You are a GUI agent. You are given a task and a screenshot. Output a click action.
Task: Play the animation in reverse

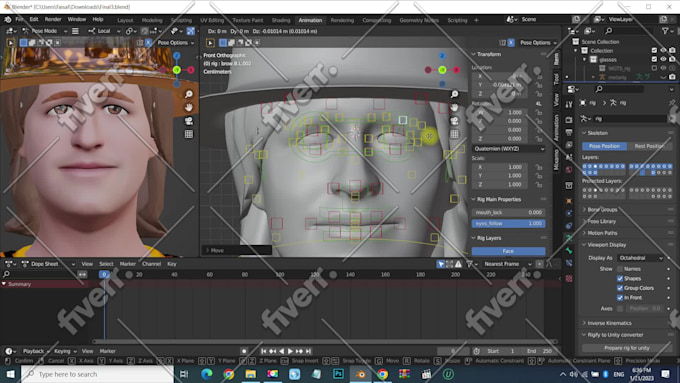[x=281, y=351]
